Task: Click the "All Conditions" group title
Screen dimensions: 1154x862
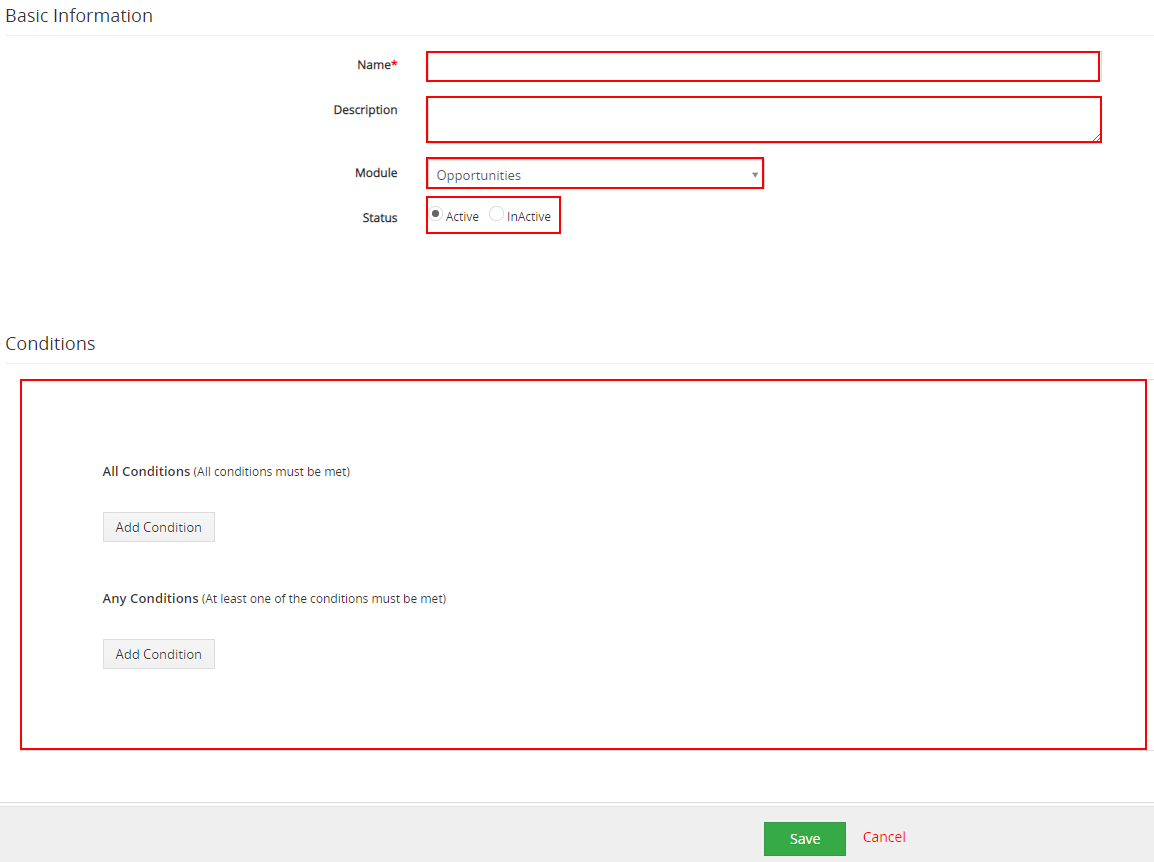Action: (x=146, y=471)
